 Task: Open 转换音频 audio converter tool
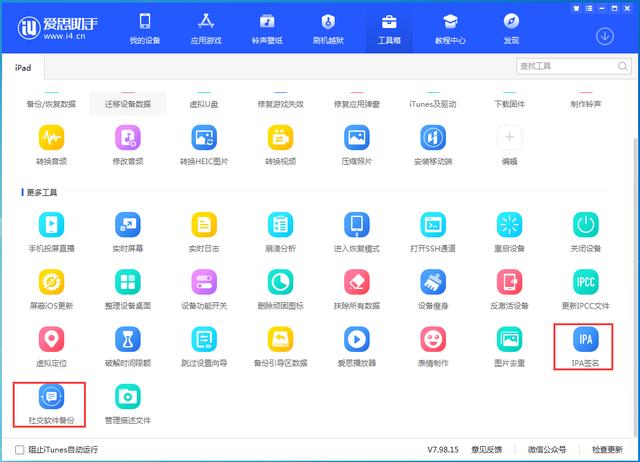point(51,138)
